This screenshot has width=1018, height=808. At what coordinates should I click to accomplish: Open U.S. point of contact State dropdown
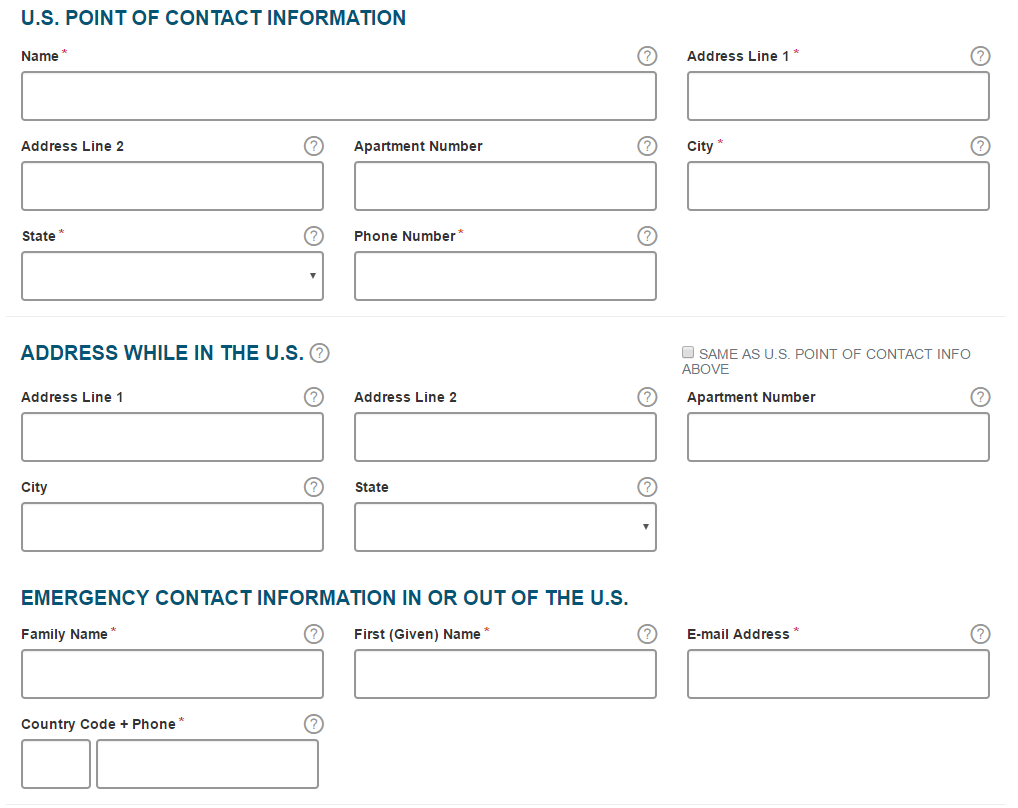coord(172,276)
